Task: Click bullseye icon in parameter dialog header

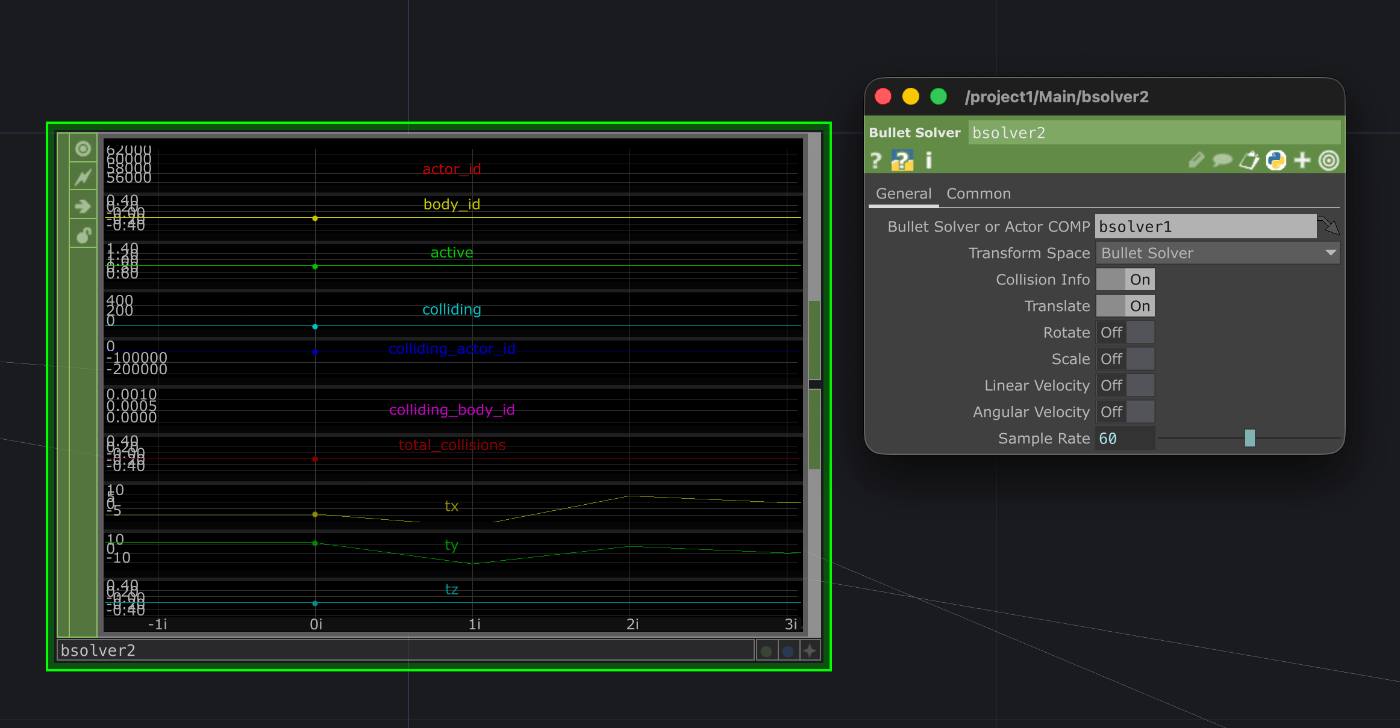Action: click(x=1328, y=160)
